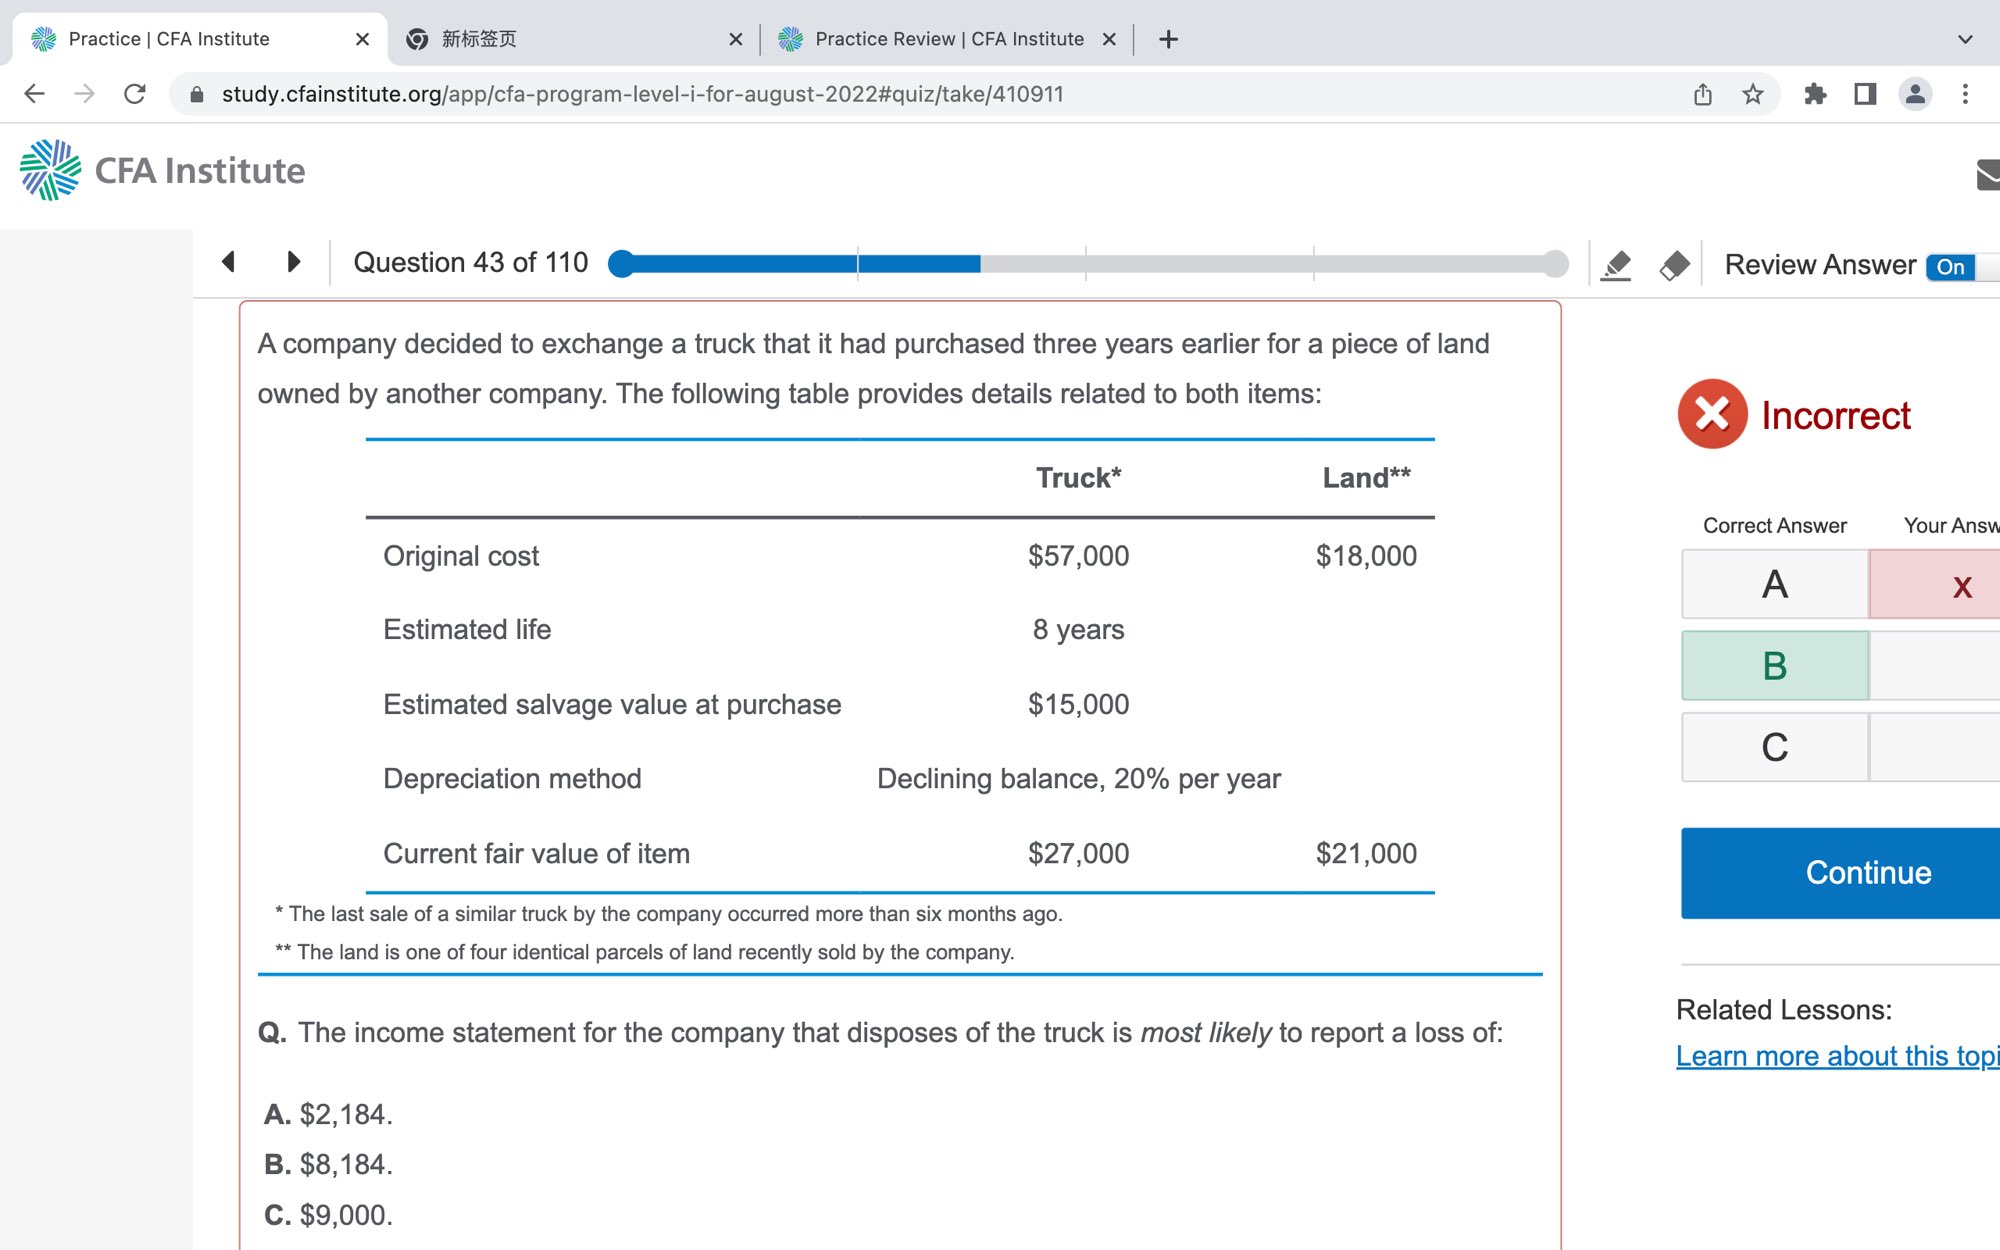Select the eraser tool icon
The width and height of the screenshot is (2000, 1250).
(1674, 265)
